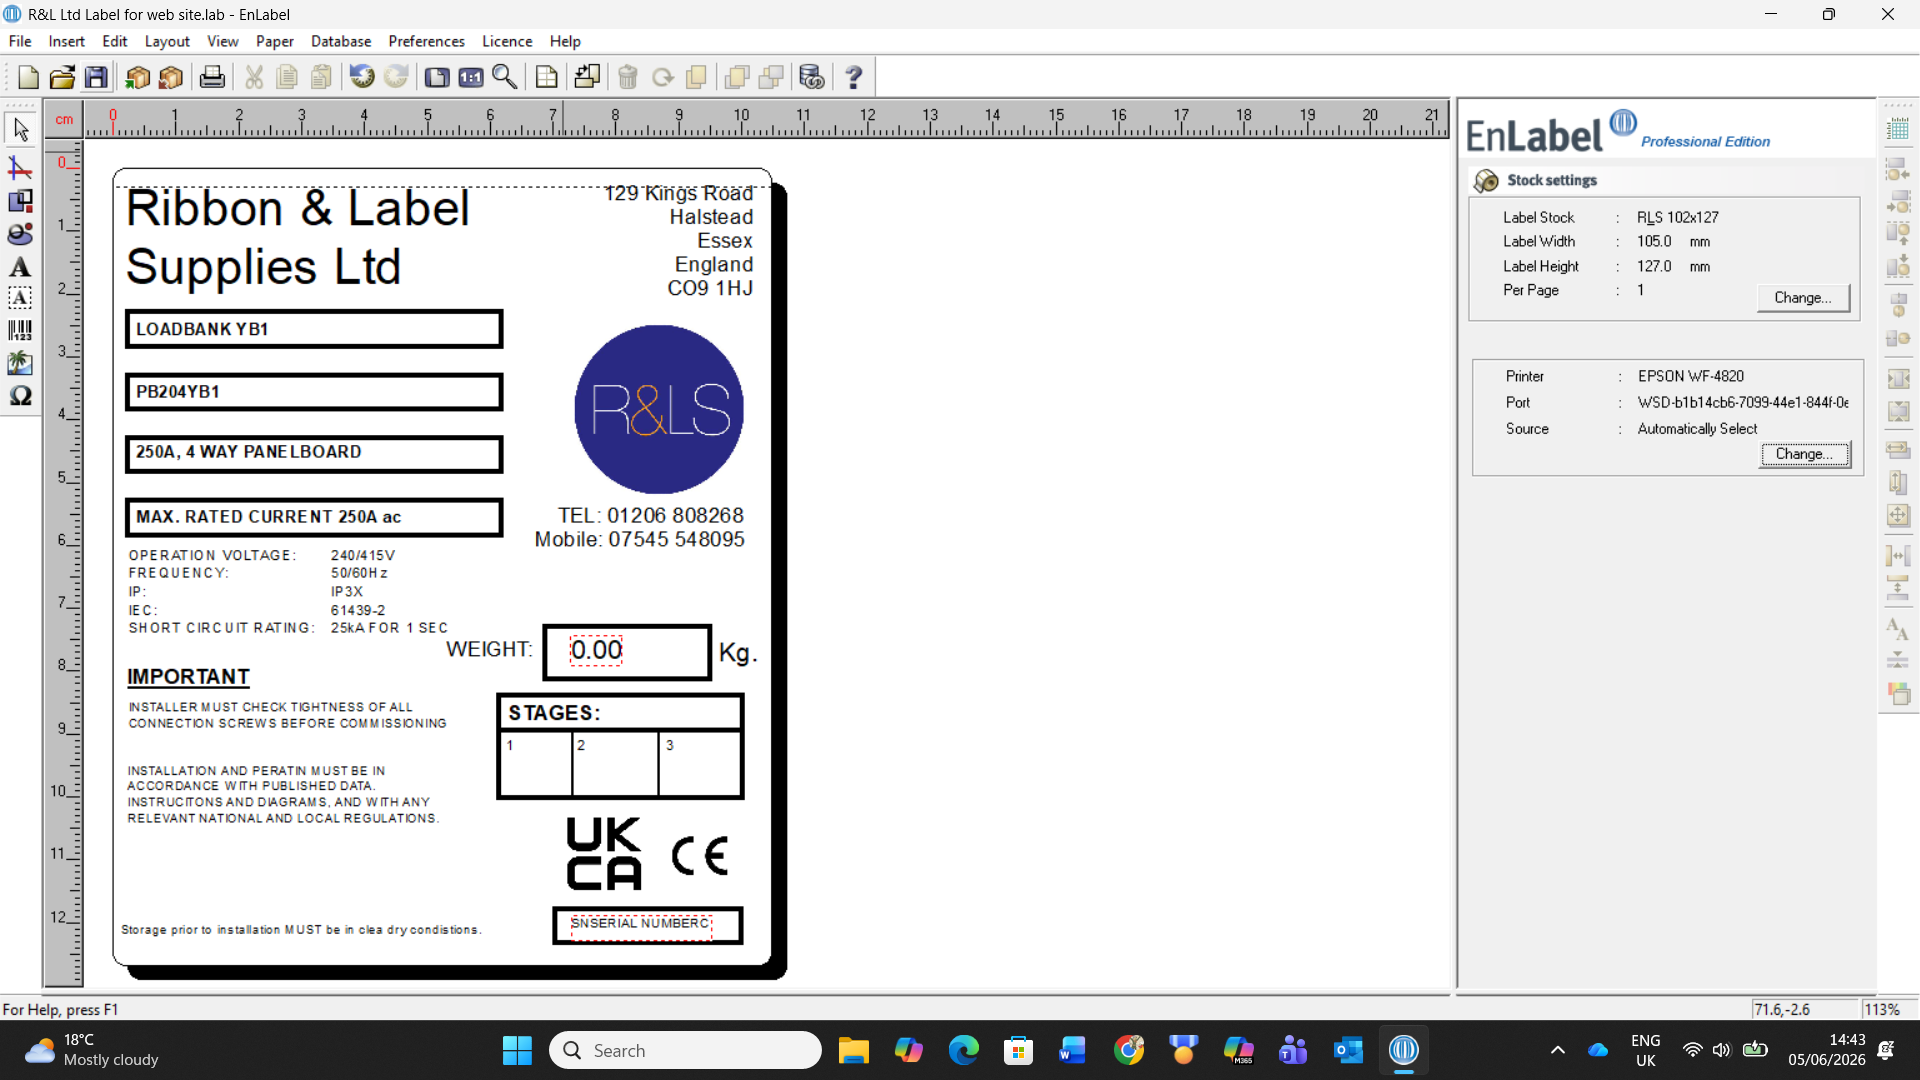This screenshot has width=1920, height=1080.
Task: Select the IMPORTANT heading text
Action: click(x=188, y=677)
